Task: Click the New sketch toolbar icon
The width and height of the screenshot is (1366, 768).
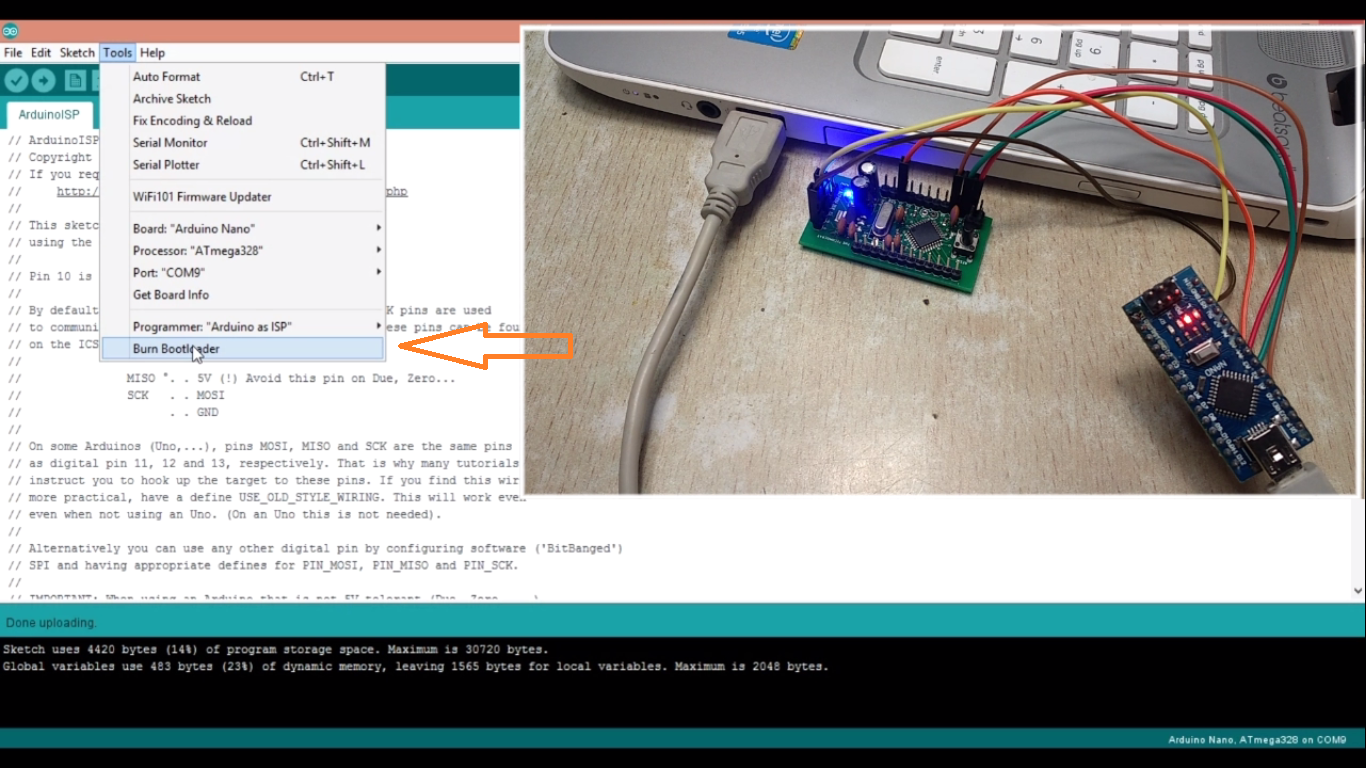Action: [75, 80]
